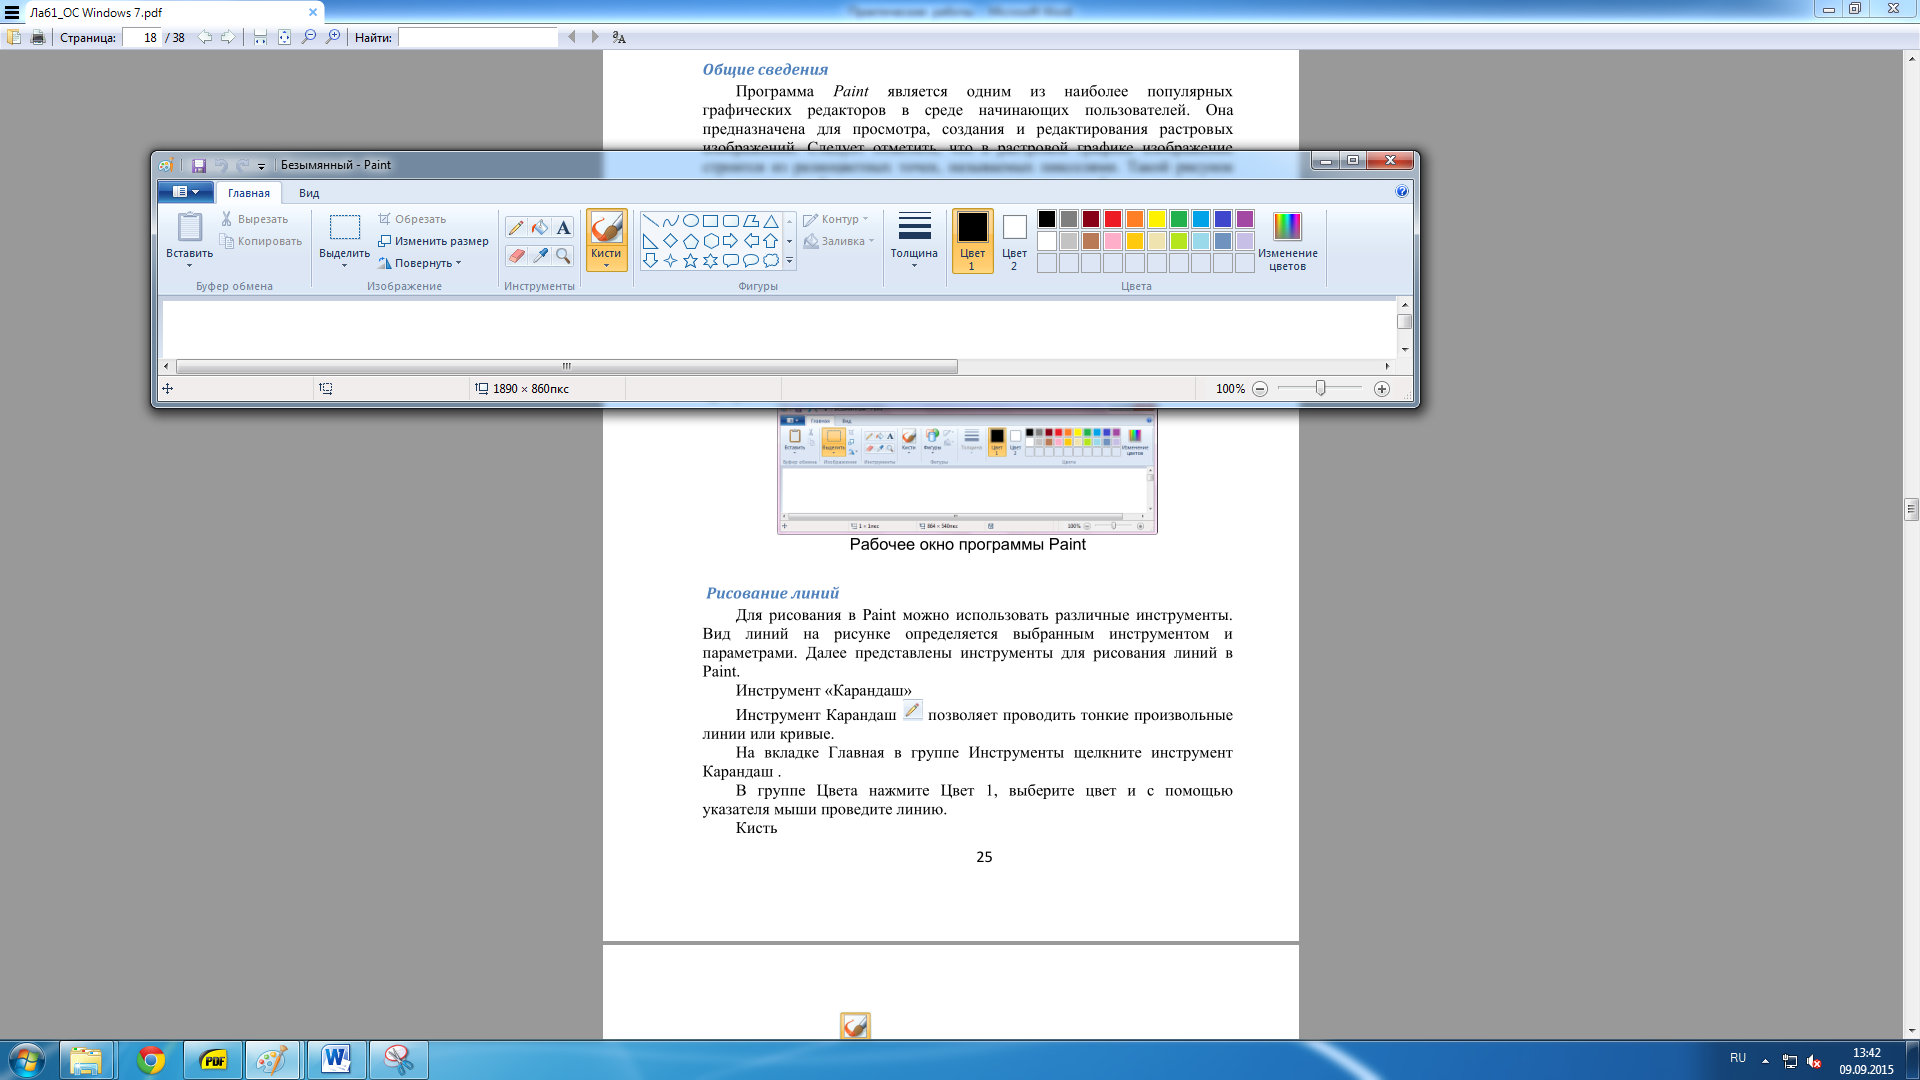The image size is (1920, 1080).
Task: Click zoom in magnifier in PDF toolbar
Action: pos(333,37)
